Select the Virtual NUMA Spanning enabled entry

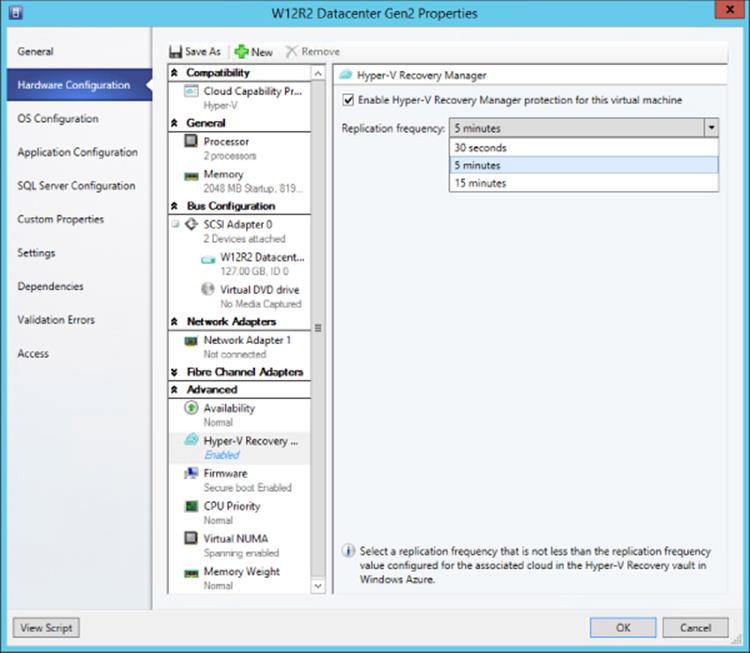point(239,545)
